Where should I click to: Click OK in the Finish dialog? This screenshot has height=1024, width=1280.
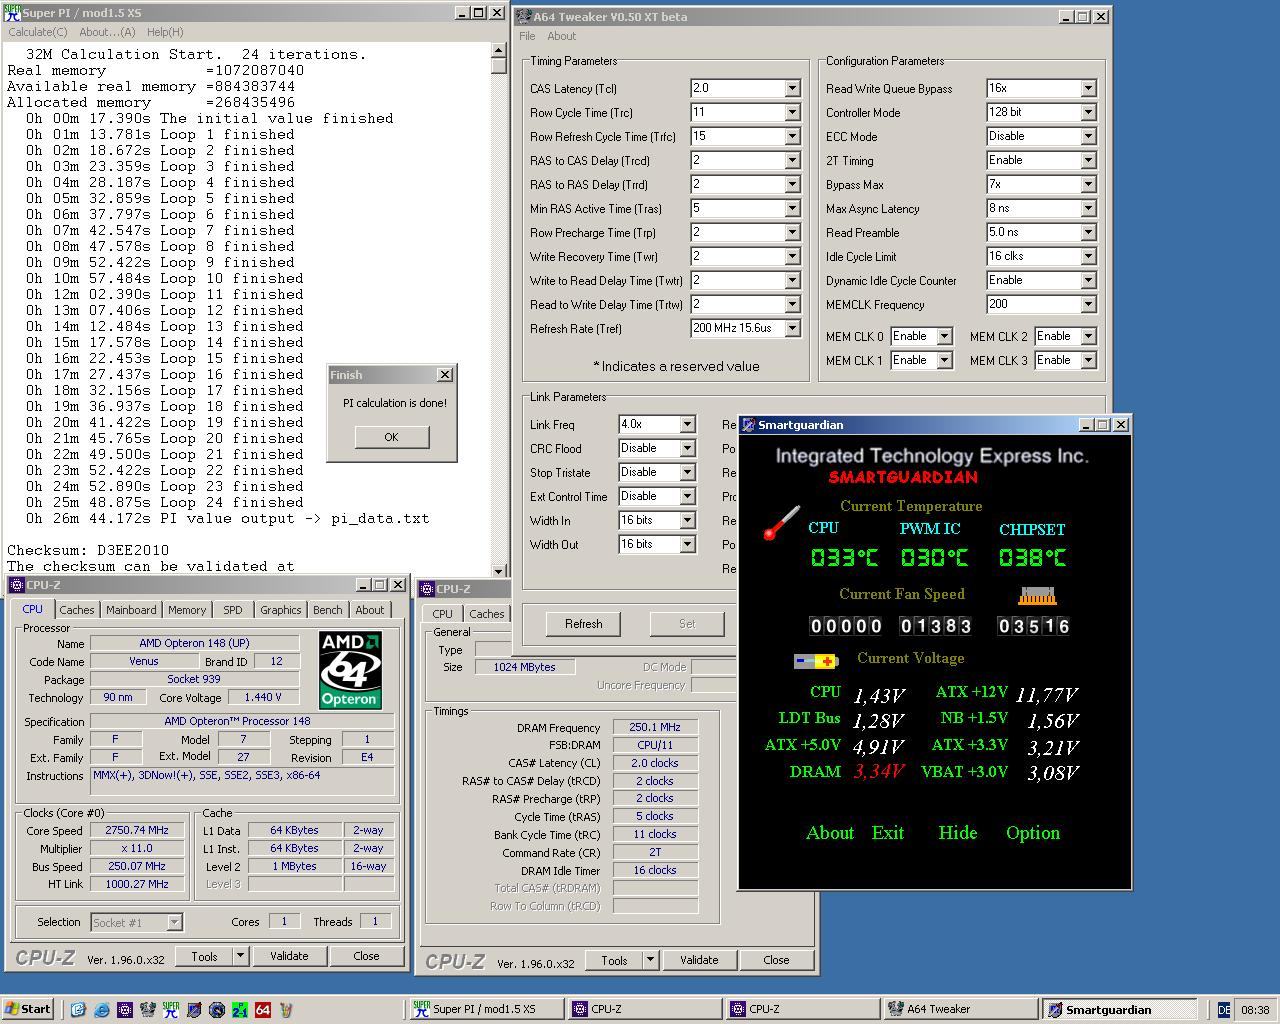[391, 437]
